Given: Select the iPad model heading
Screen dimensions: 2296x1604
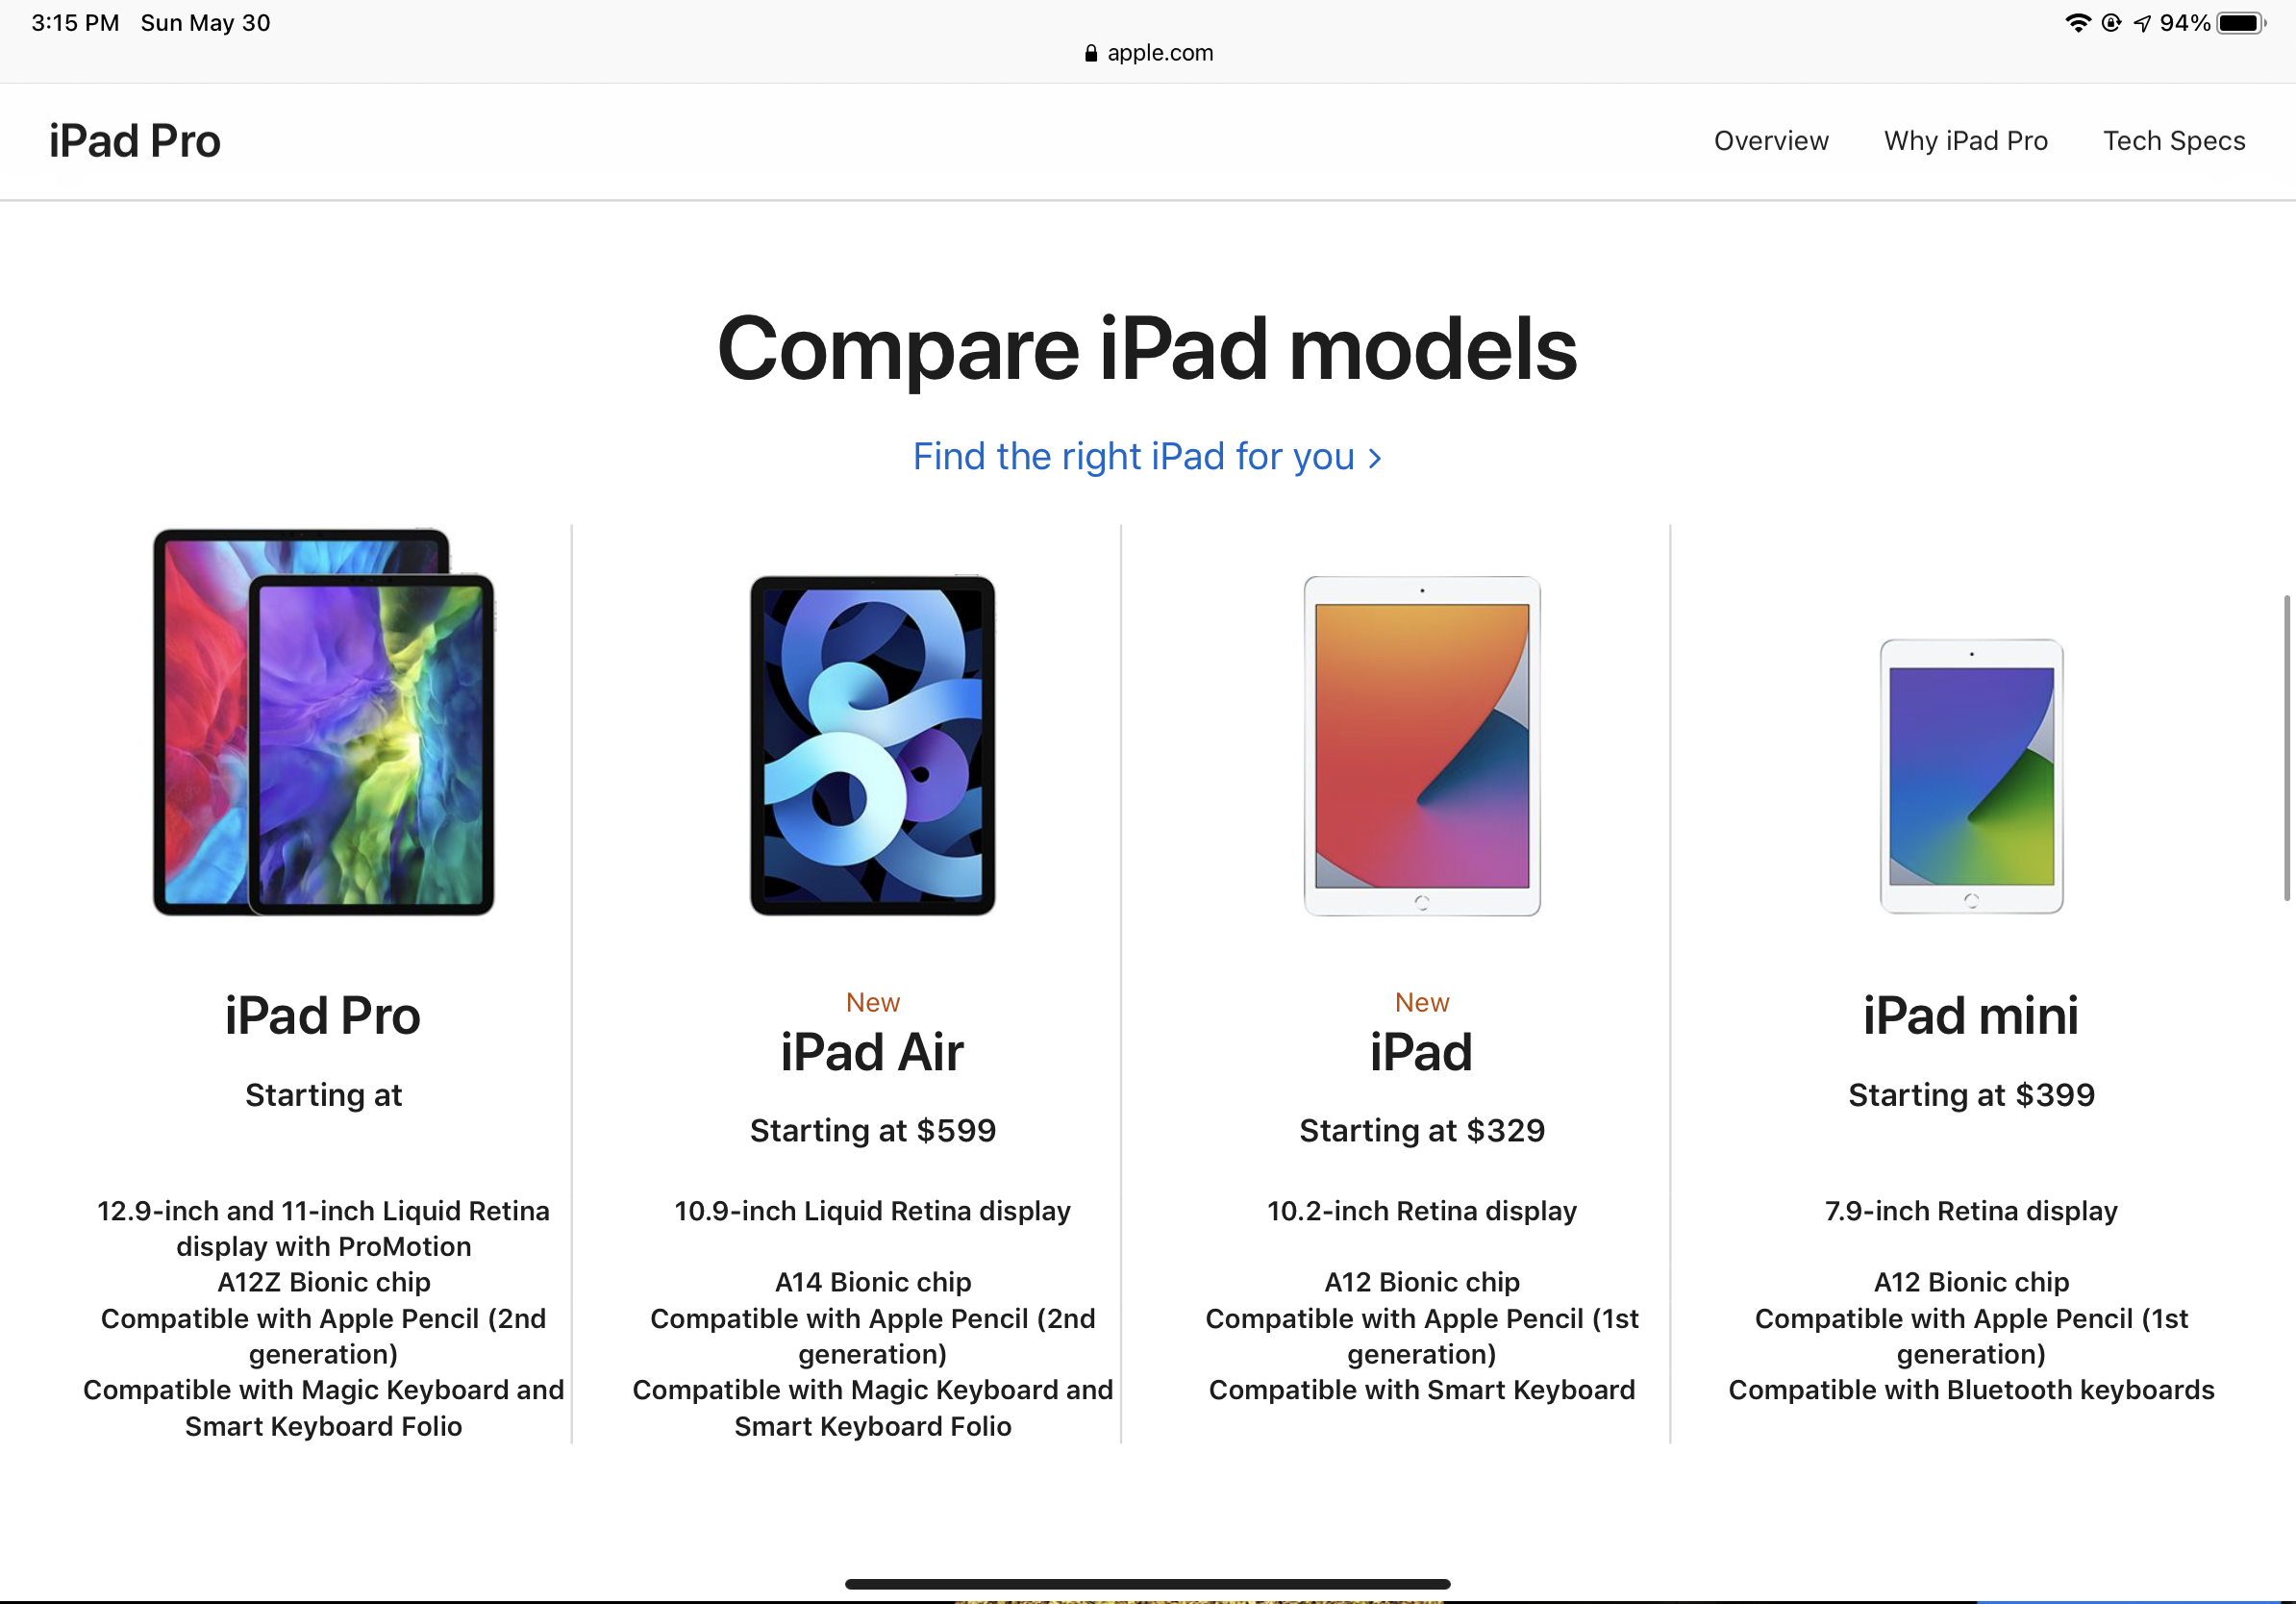Looking at the screenshot, I should [x=1422, y=1052].
